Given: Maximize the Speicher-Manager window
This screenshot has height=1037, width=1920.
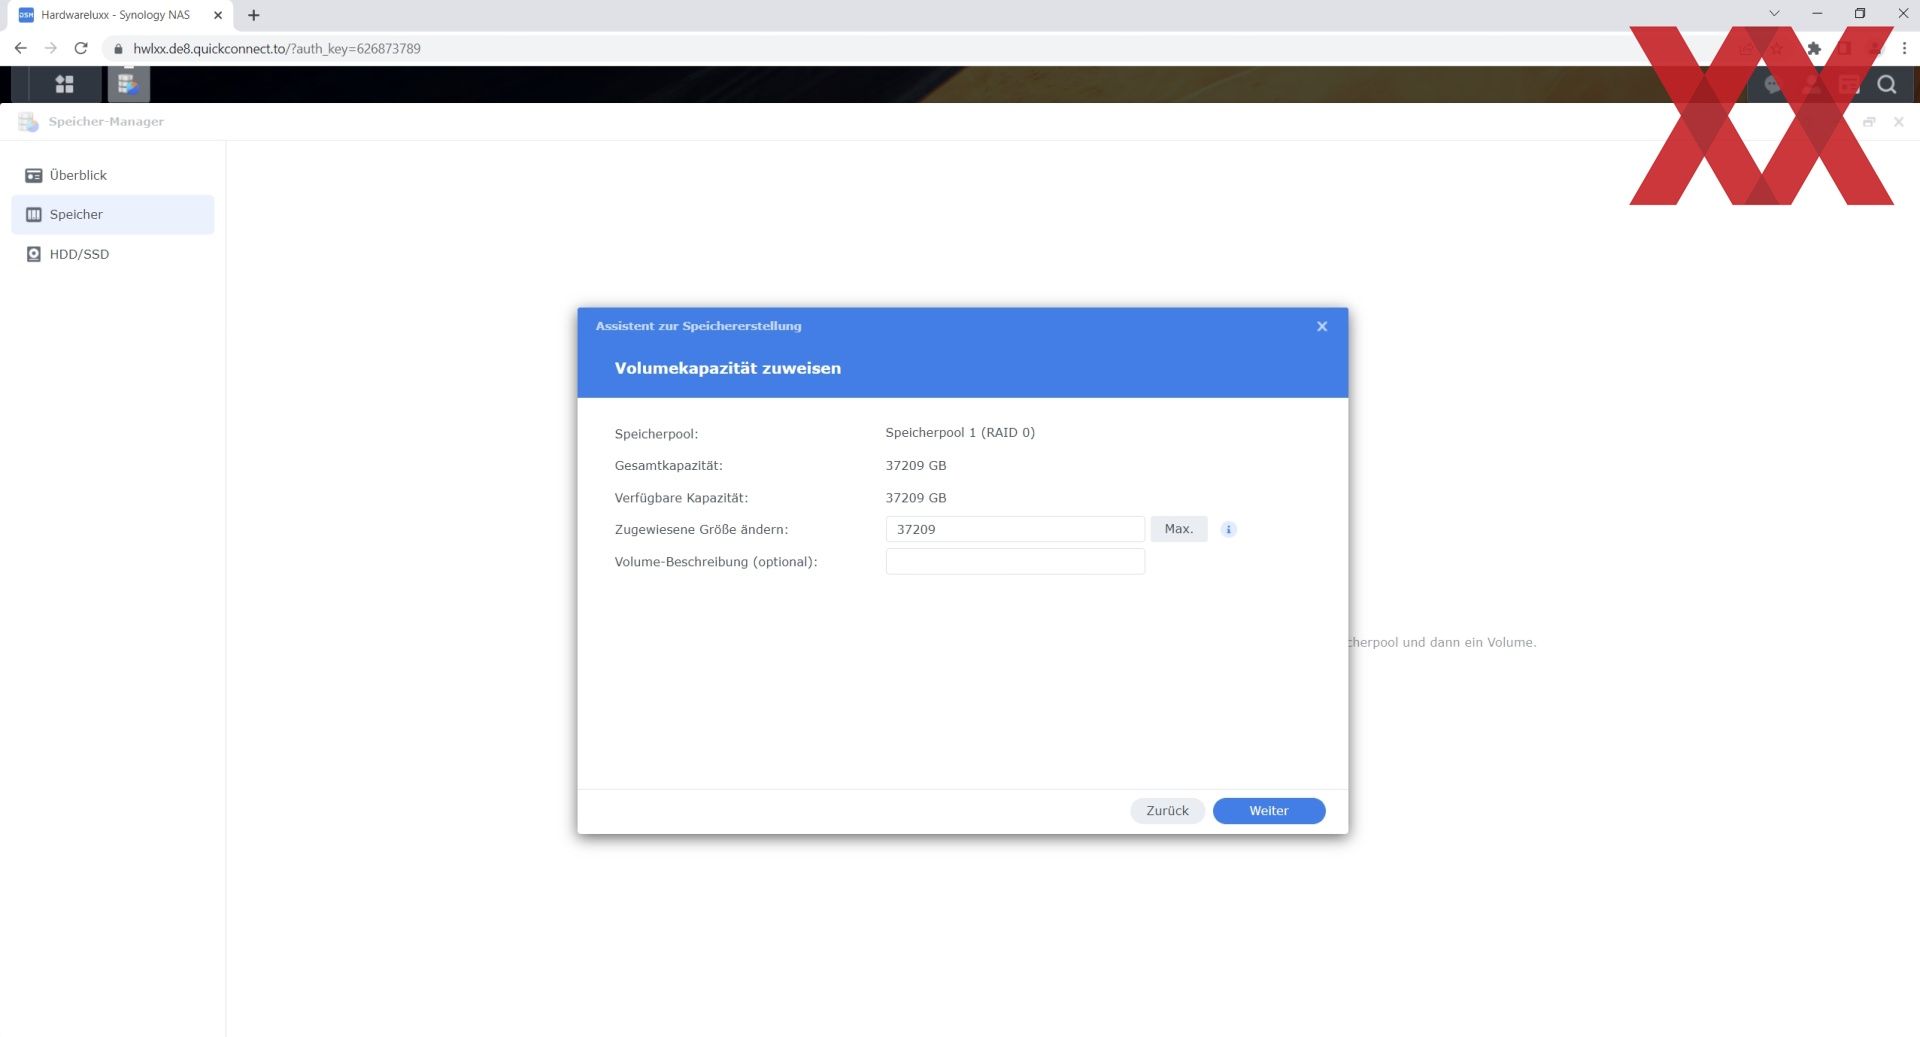Looking at the screenshot, I should pos(1869,122).
